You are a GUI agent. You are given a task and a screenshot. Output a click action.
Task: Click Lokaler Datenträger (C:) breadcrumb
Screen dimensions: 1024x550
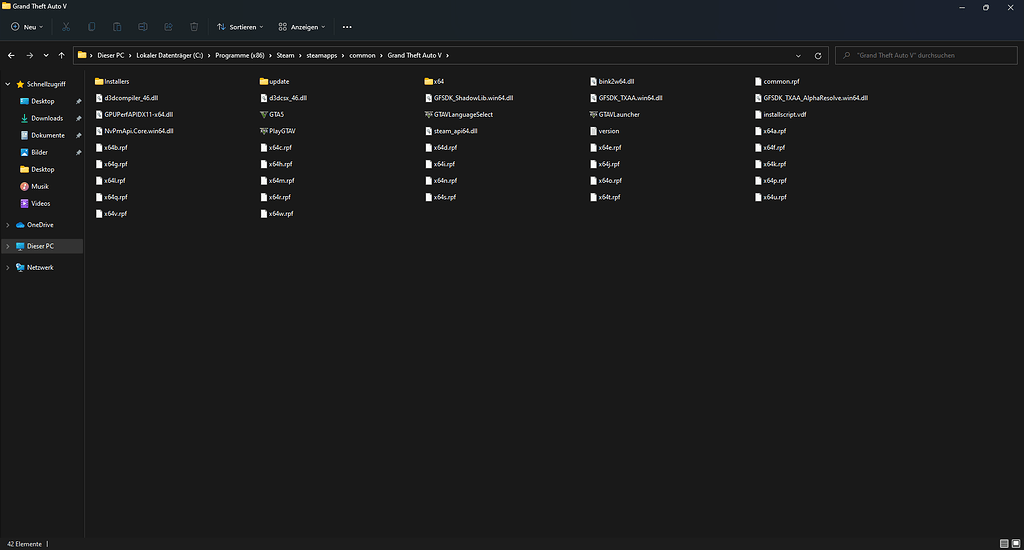(170, 56)
